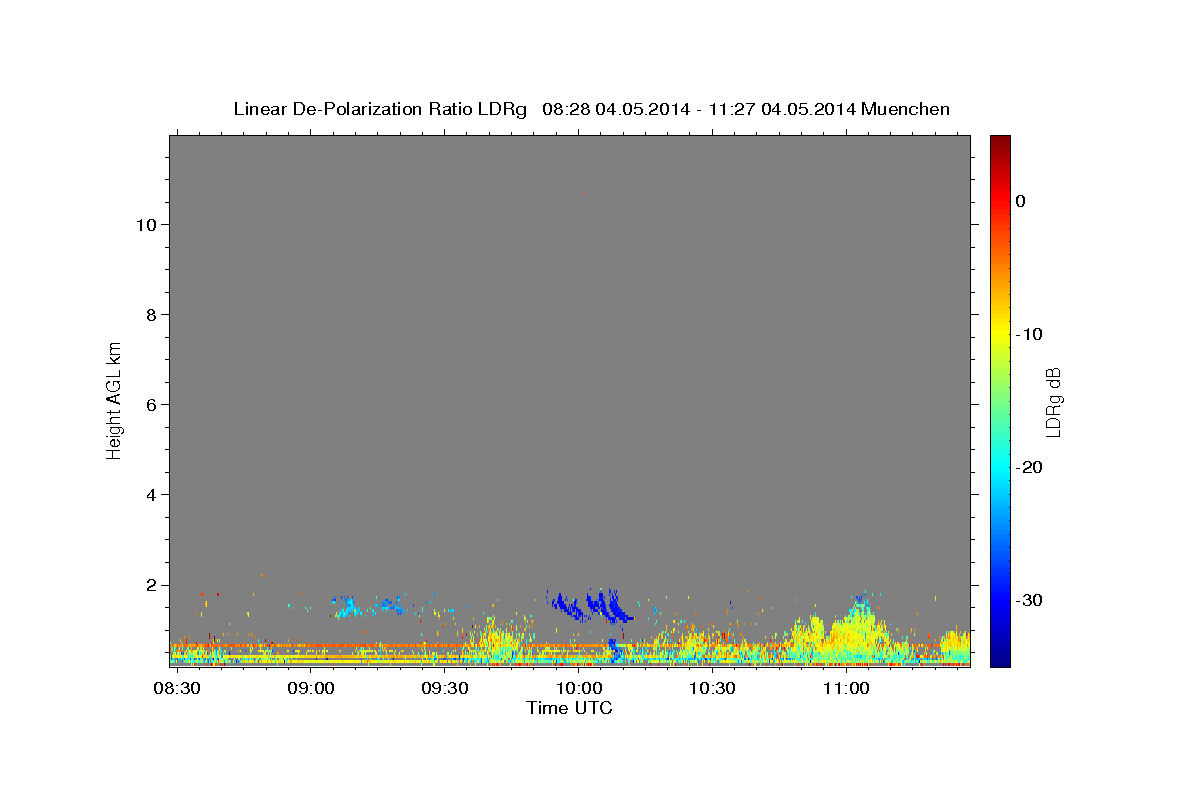
Task: Click the 09:30 time tick label
Action: click(x=445, y=689)
